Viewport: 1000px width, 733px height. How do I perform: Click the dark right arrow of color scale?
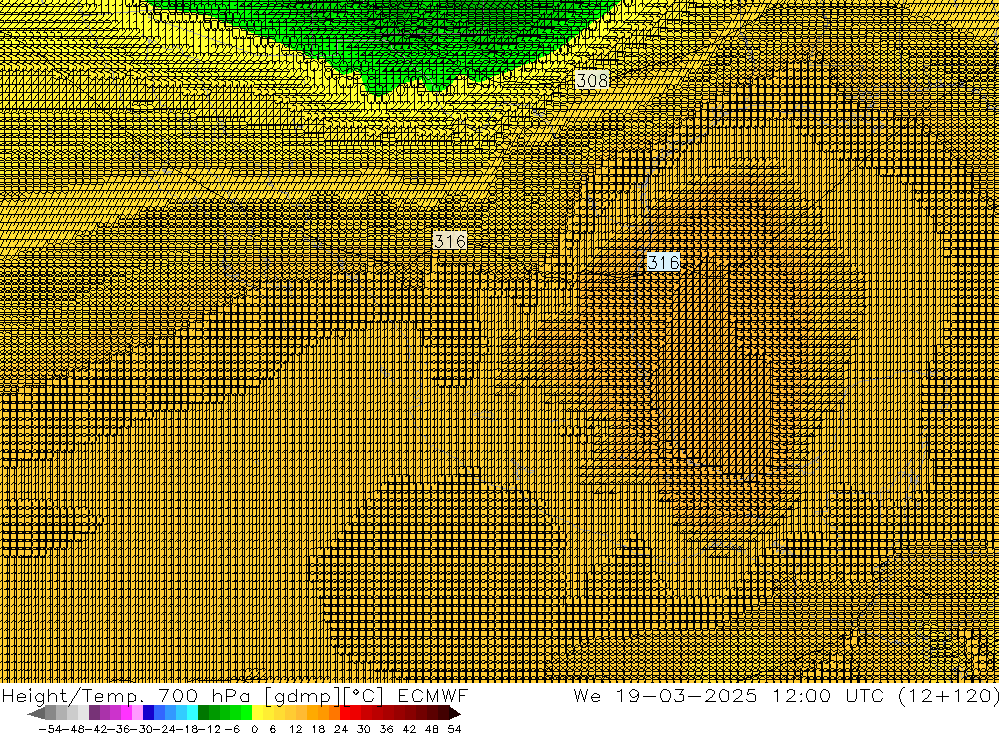coord(455,713)
